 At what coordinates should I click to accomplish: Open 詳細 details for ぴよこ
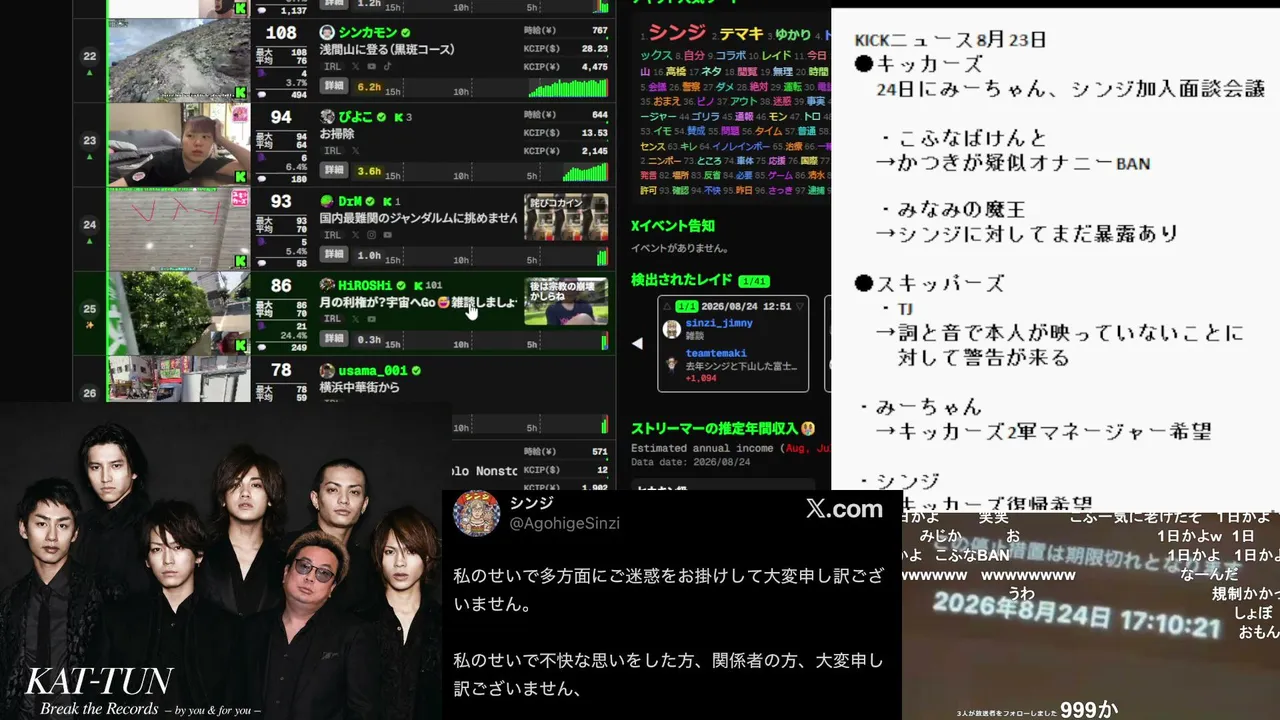point(334,171)
